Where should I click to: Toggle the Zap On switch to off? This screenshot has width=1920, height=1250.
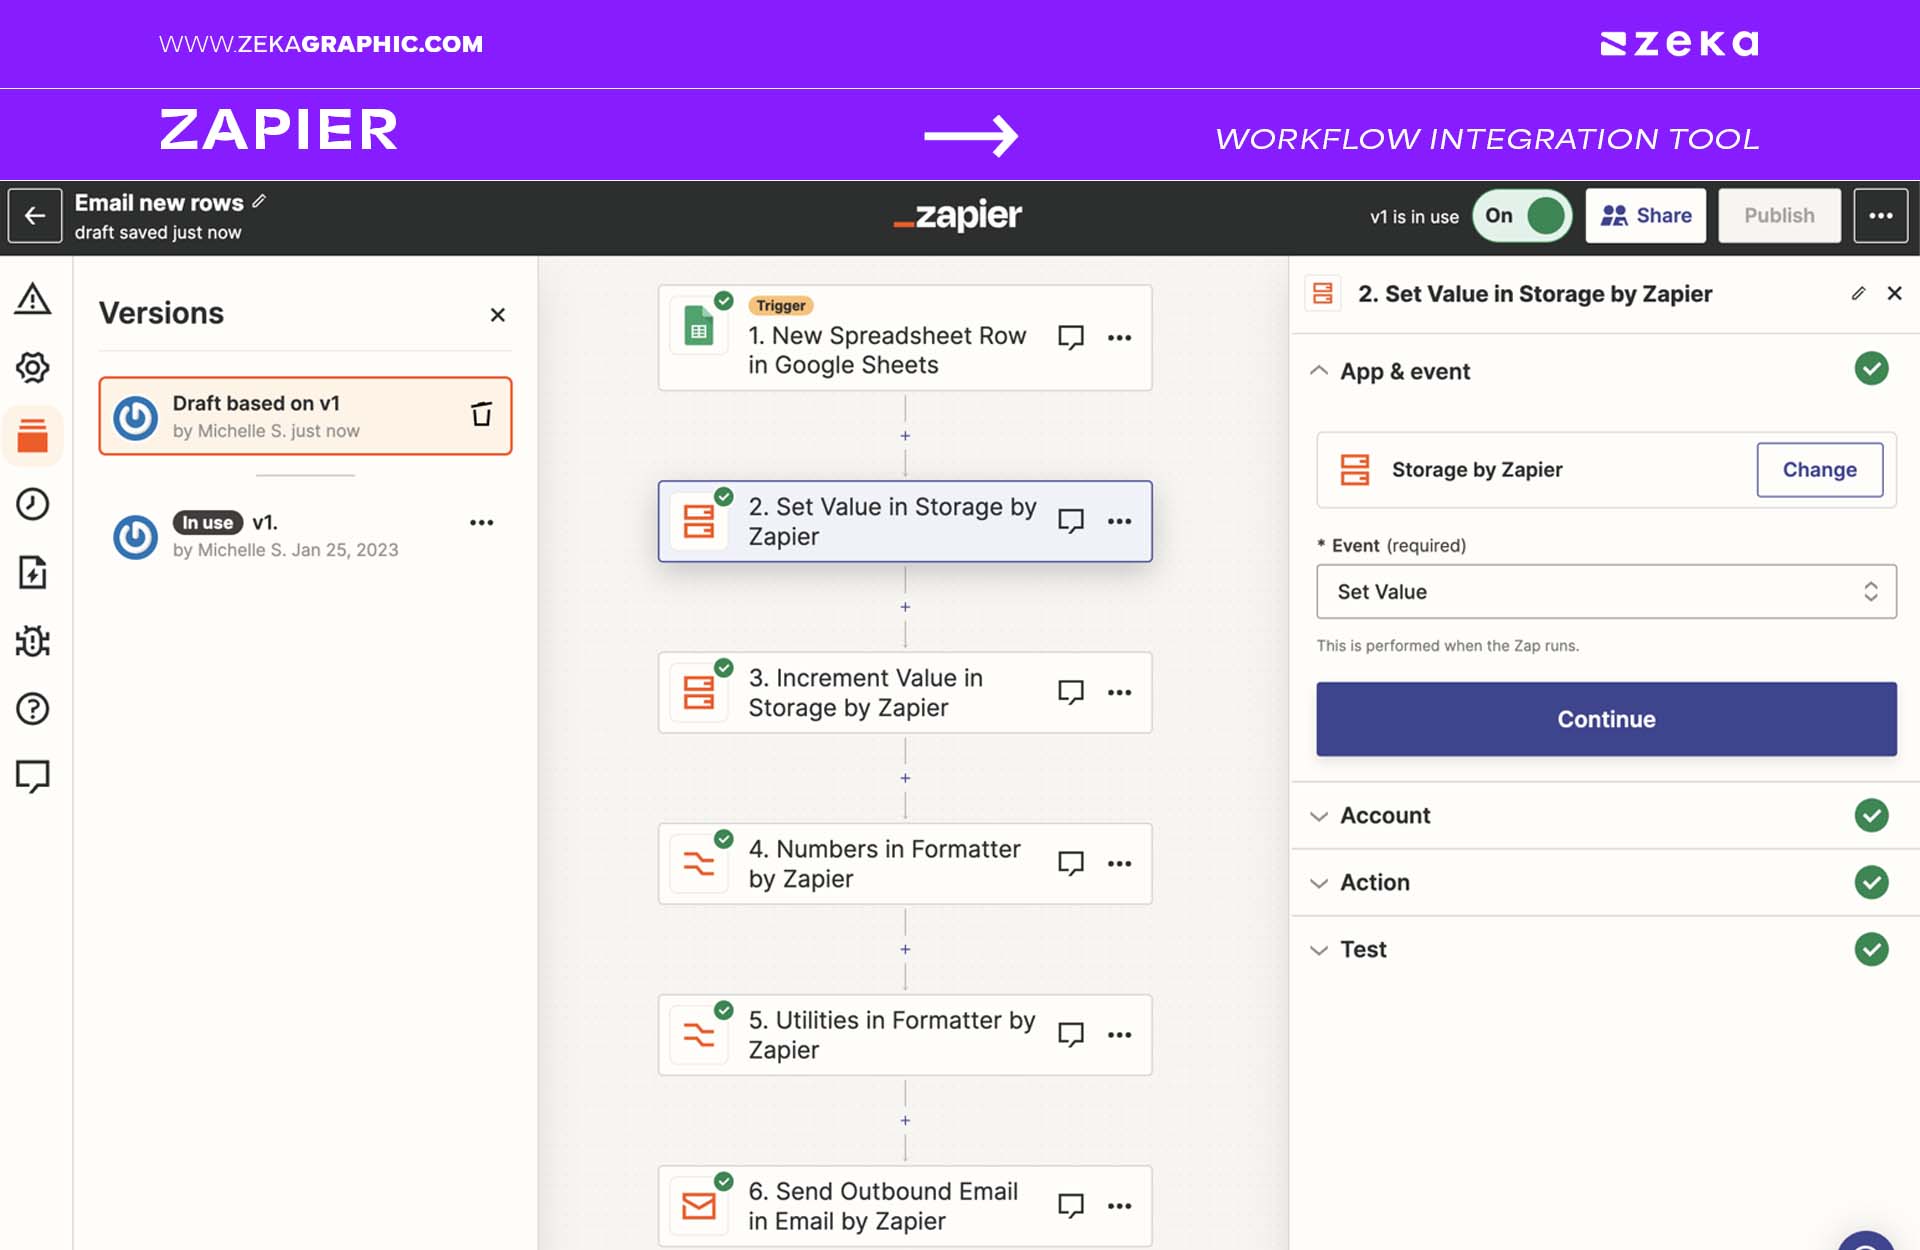pyautogui.click(x=1521, y=215)
